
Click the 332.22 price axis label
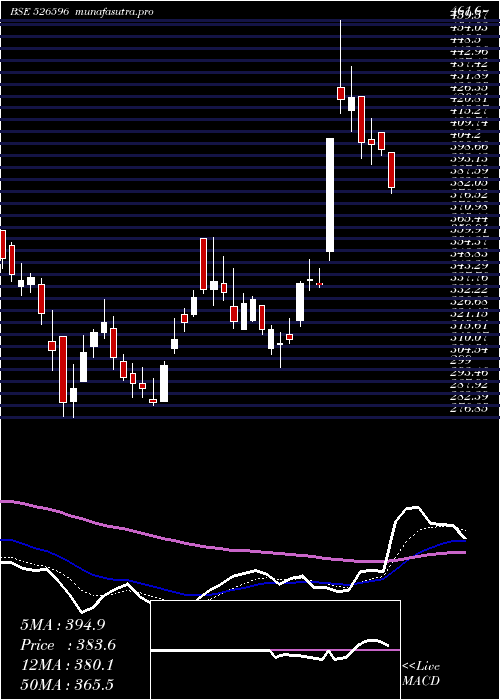(x=469, y=290)
